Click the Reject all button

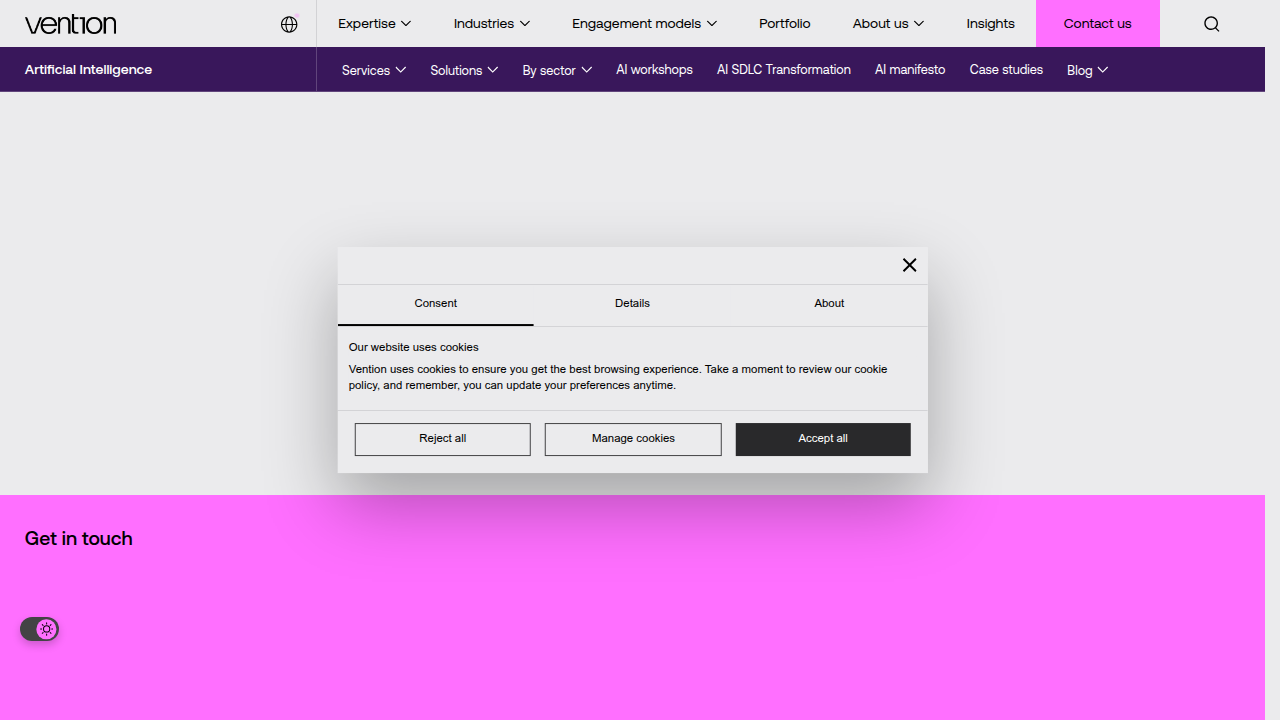tap(443, 439)
